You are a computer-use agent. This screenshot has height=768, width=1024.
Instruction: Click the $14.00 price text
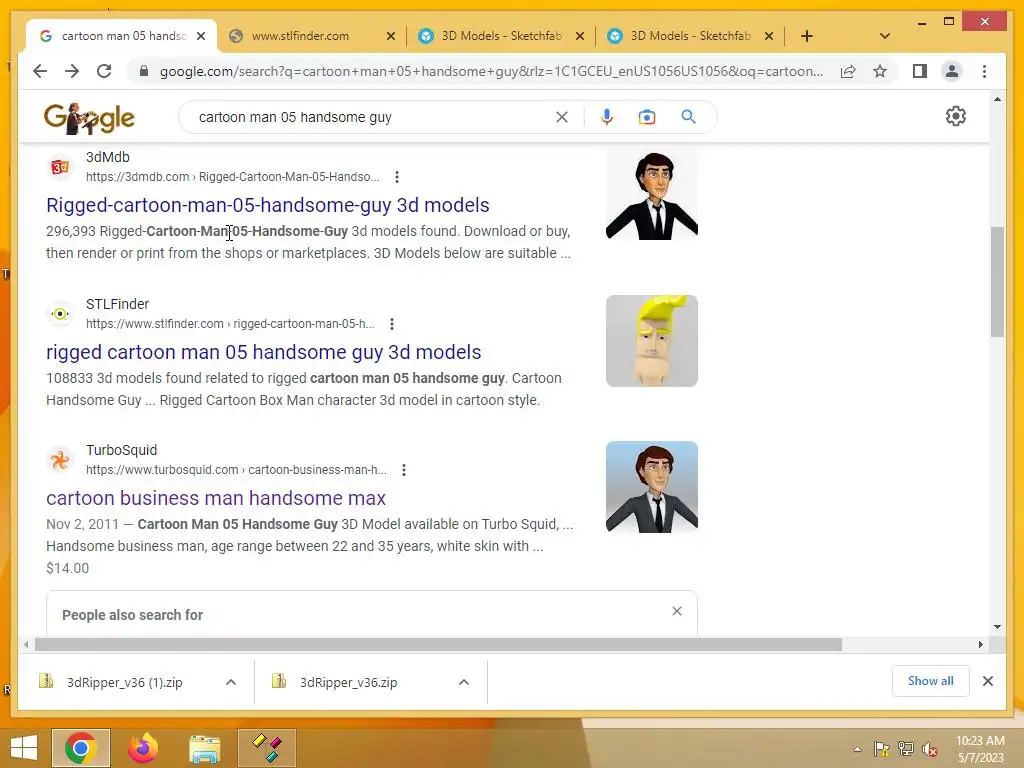pyautogui.click(x=67, y=568)
